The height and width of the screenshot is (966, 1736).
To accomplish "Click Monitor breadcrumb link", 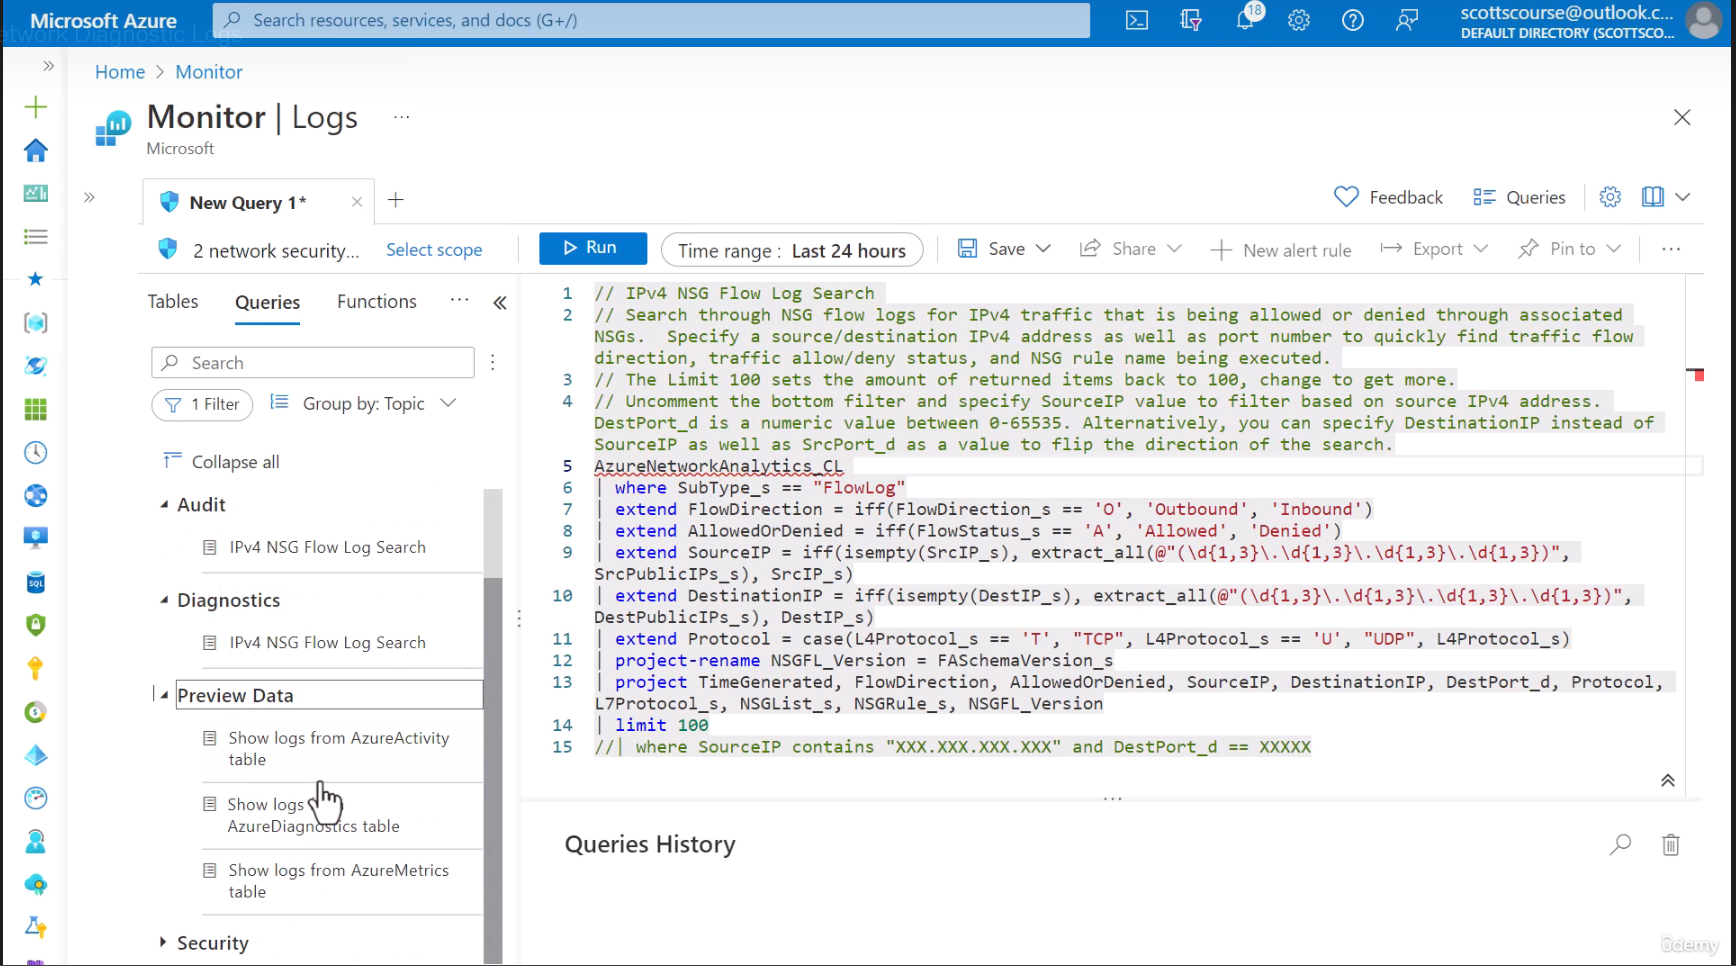I will point(209,72).
